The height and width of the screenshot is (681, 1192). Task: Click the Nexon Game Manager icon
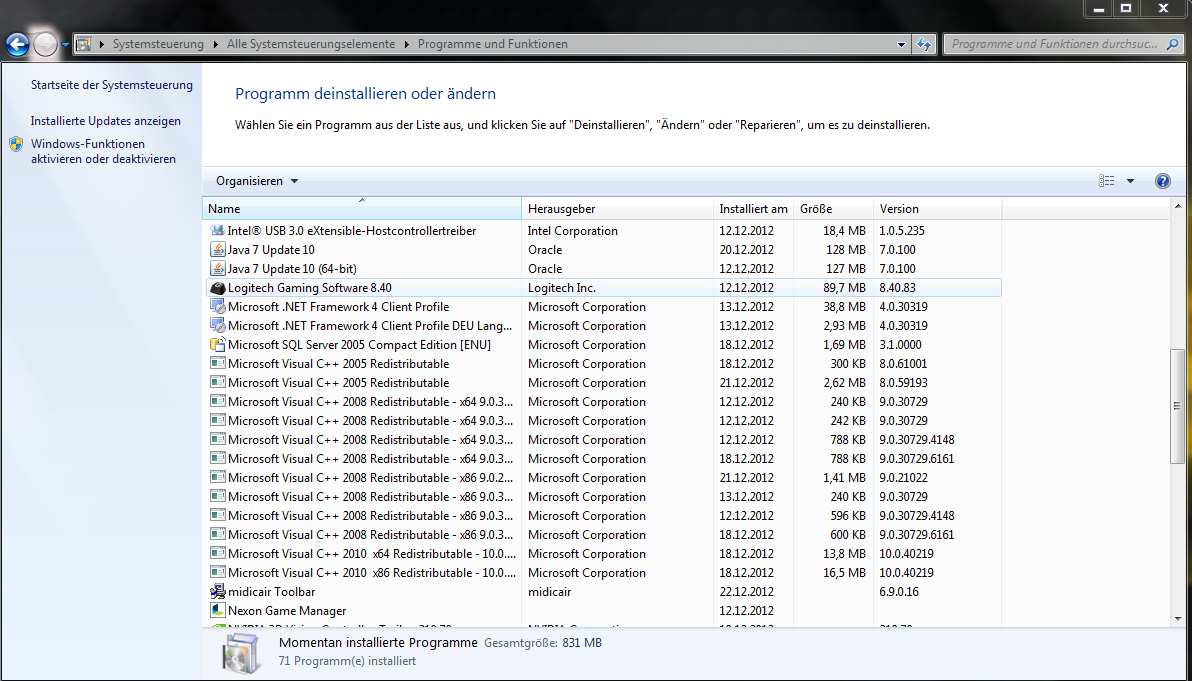(217, 610)
